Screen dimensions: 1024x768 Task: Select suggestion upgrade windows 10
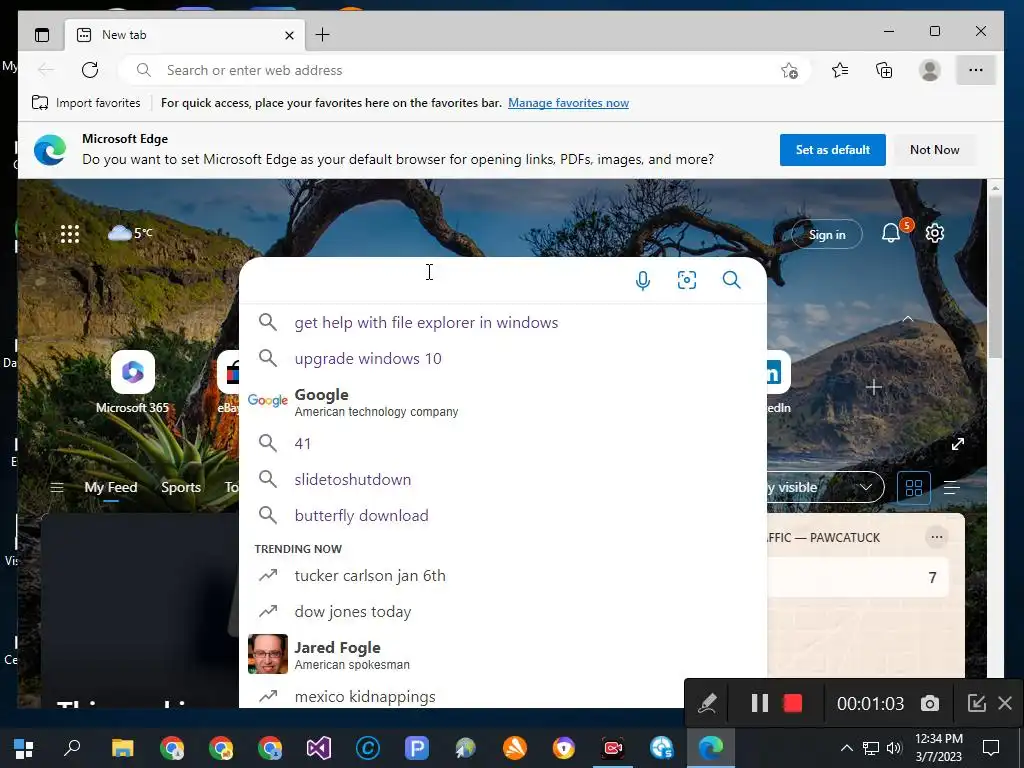503,358
